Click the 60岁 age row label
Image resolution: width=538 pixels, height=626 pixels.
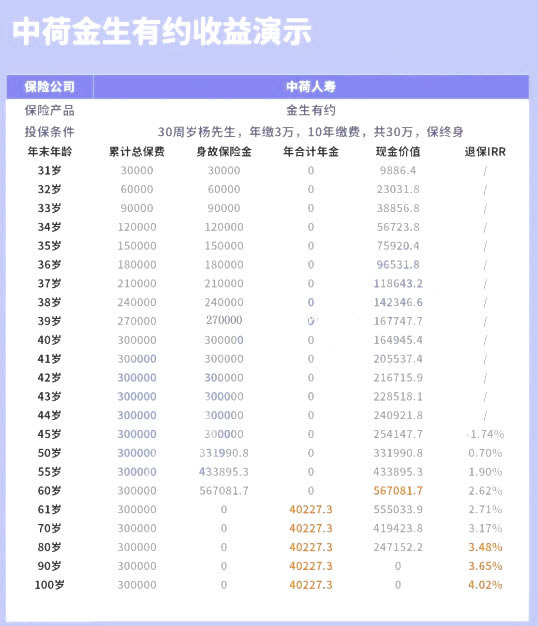tap(49, 491)
